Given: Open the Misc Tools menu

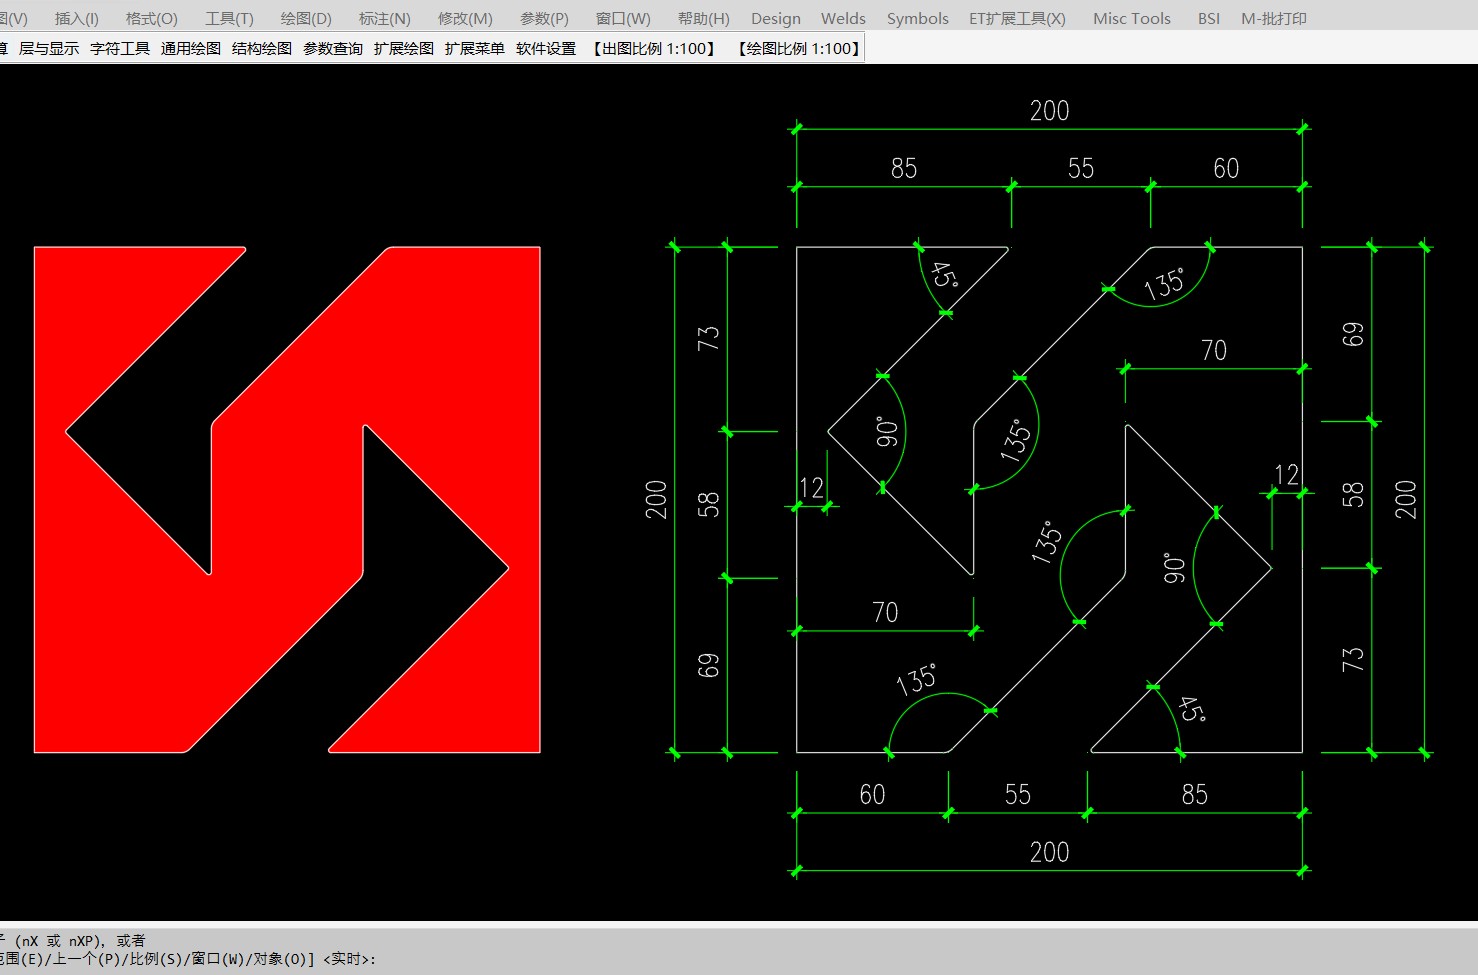Looking at the screenshot, I should tap(1132, 18).
